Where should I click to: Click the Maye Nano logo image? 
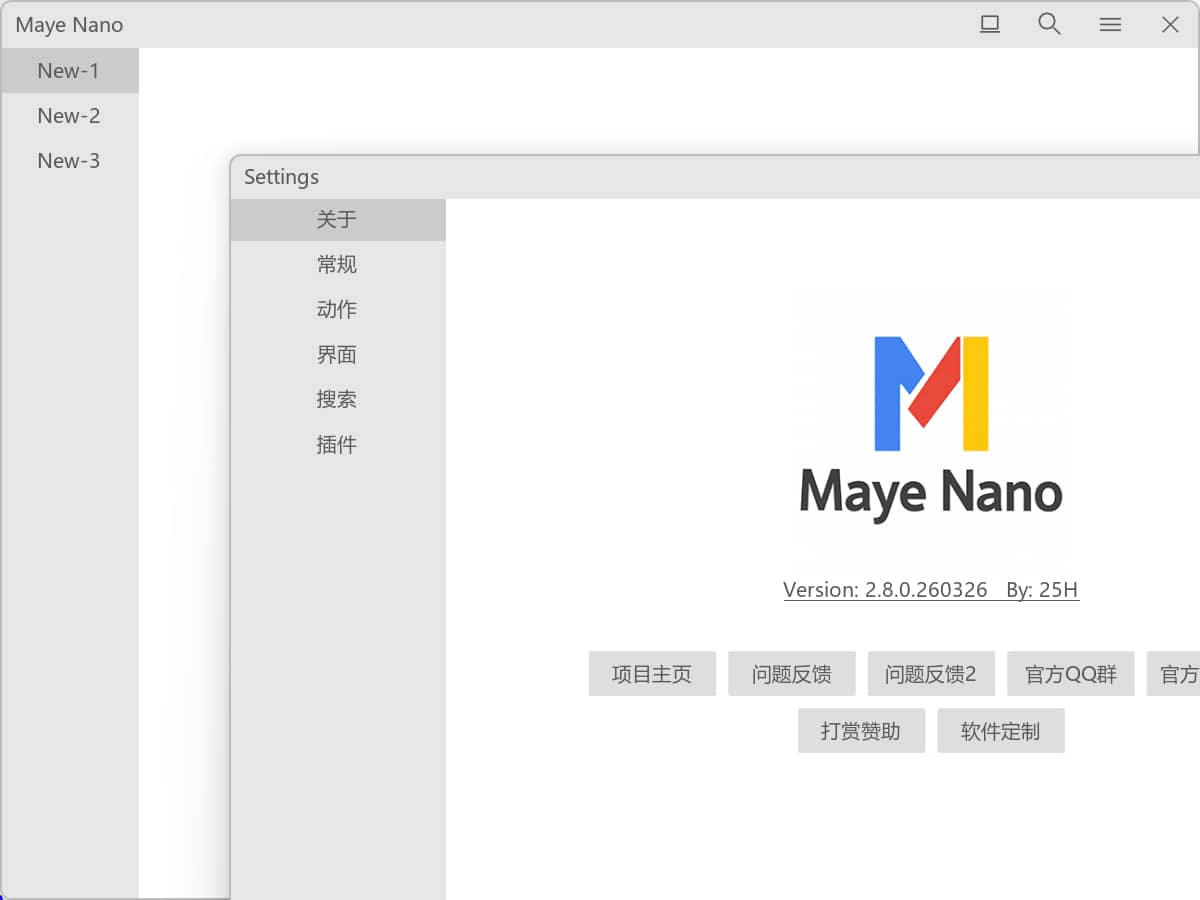[x=931, y=428]
